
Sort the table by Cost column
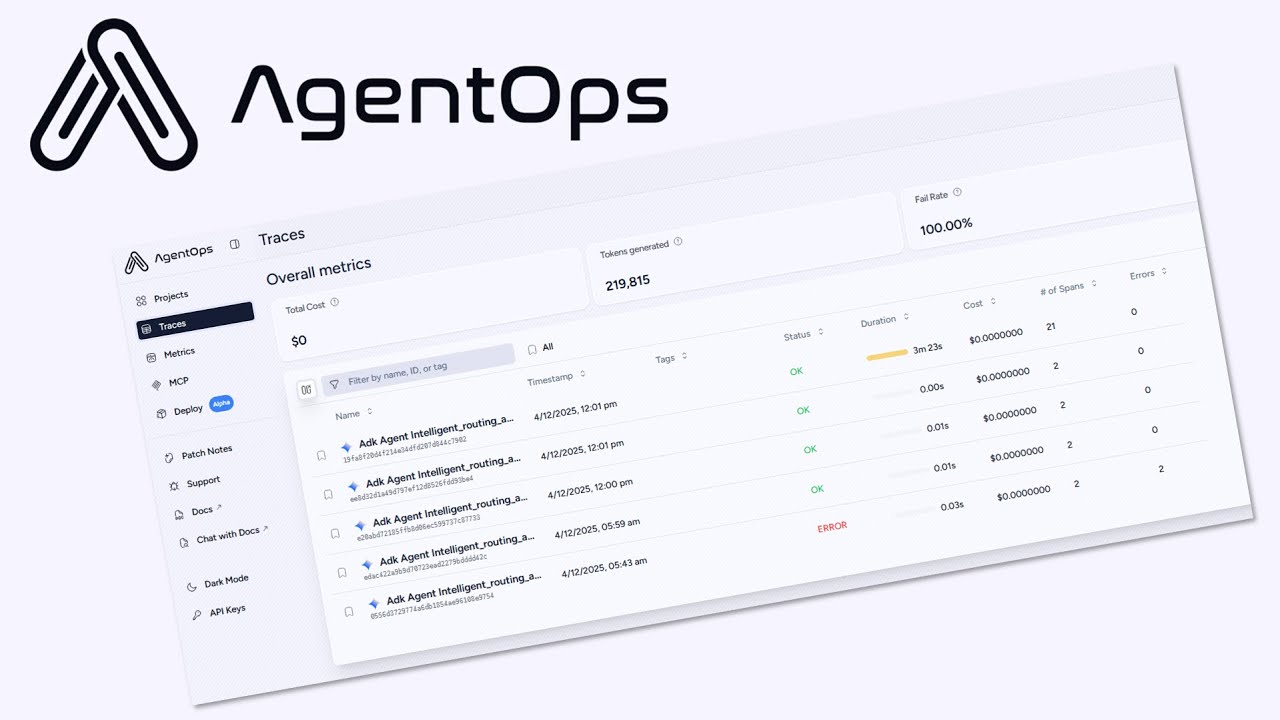coord(979,304)
